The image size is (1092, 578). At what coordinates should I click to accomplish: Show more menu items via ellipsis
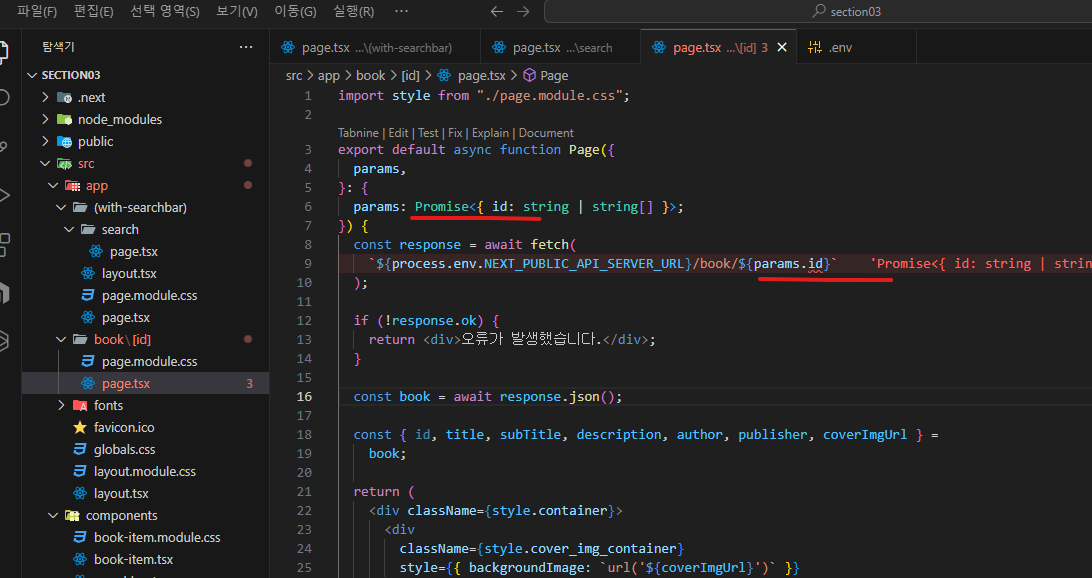point(401,11)
